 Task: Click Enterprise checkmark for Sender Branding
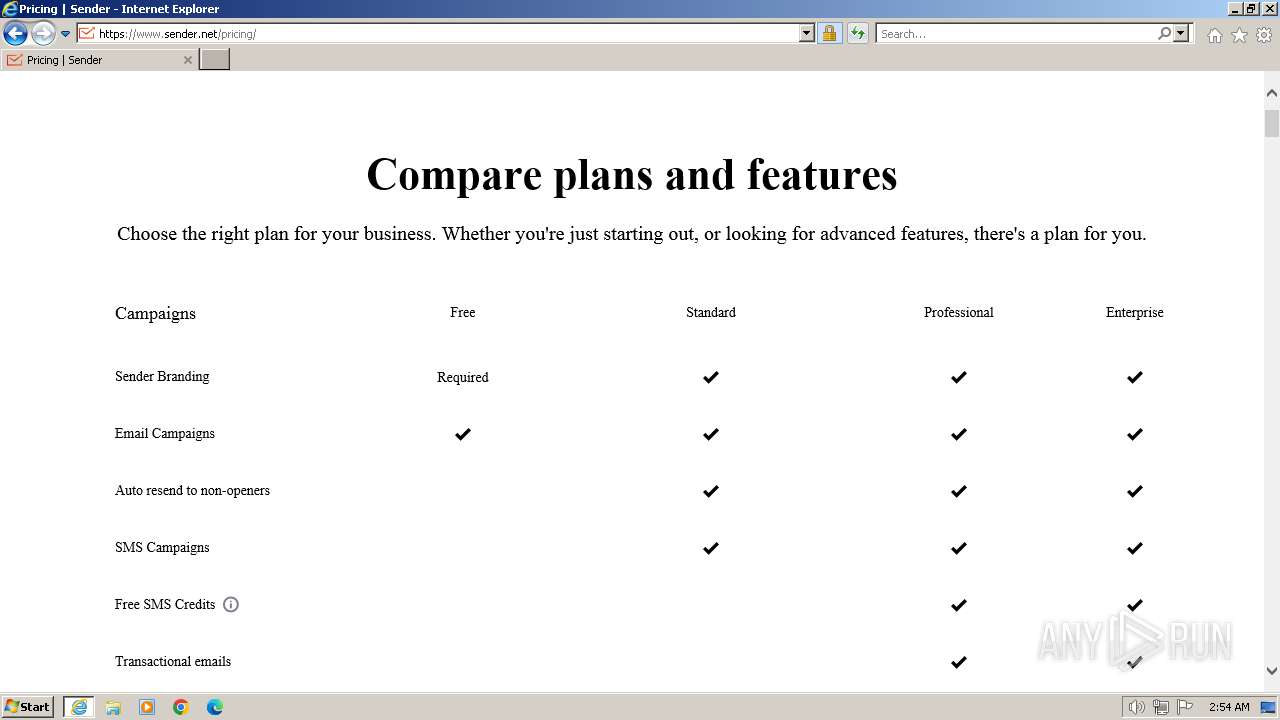coord(1135,377)
